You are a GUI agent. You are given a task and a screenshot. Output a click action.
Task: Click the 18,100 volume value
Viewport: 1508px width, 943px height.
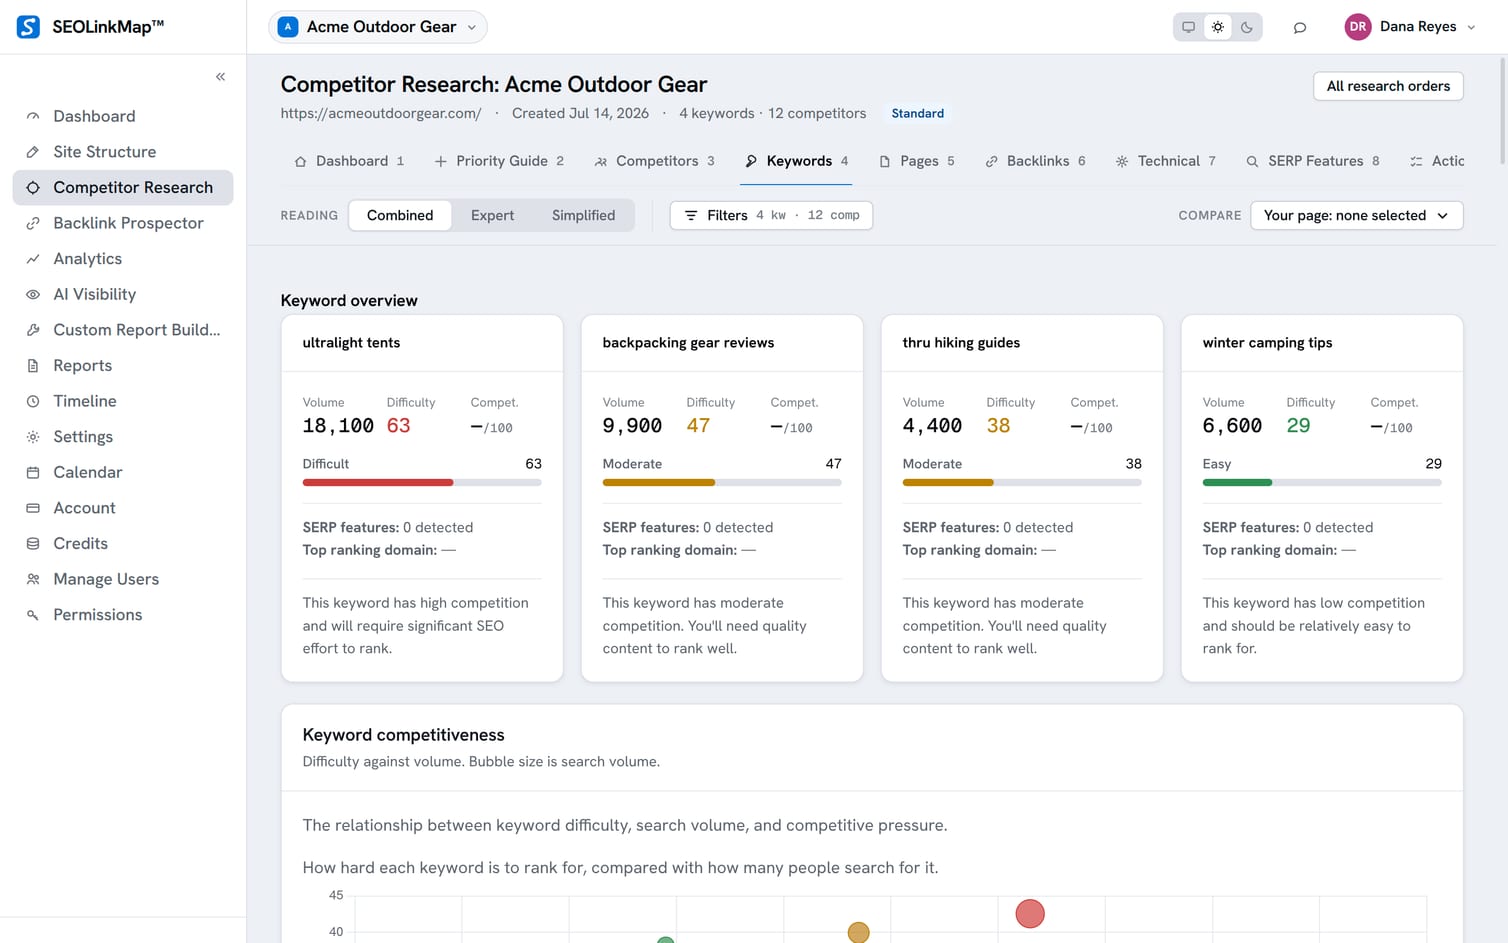[x=338, y=426]
